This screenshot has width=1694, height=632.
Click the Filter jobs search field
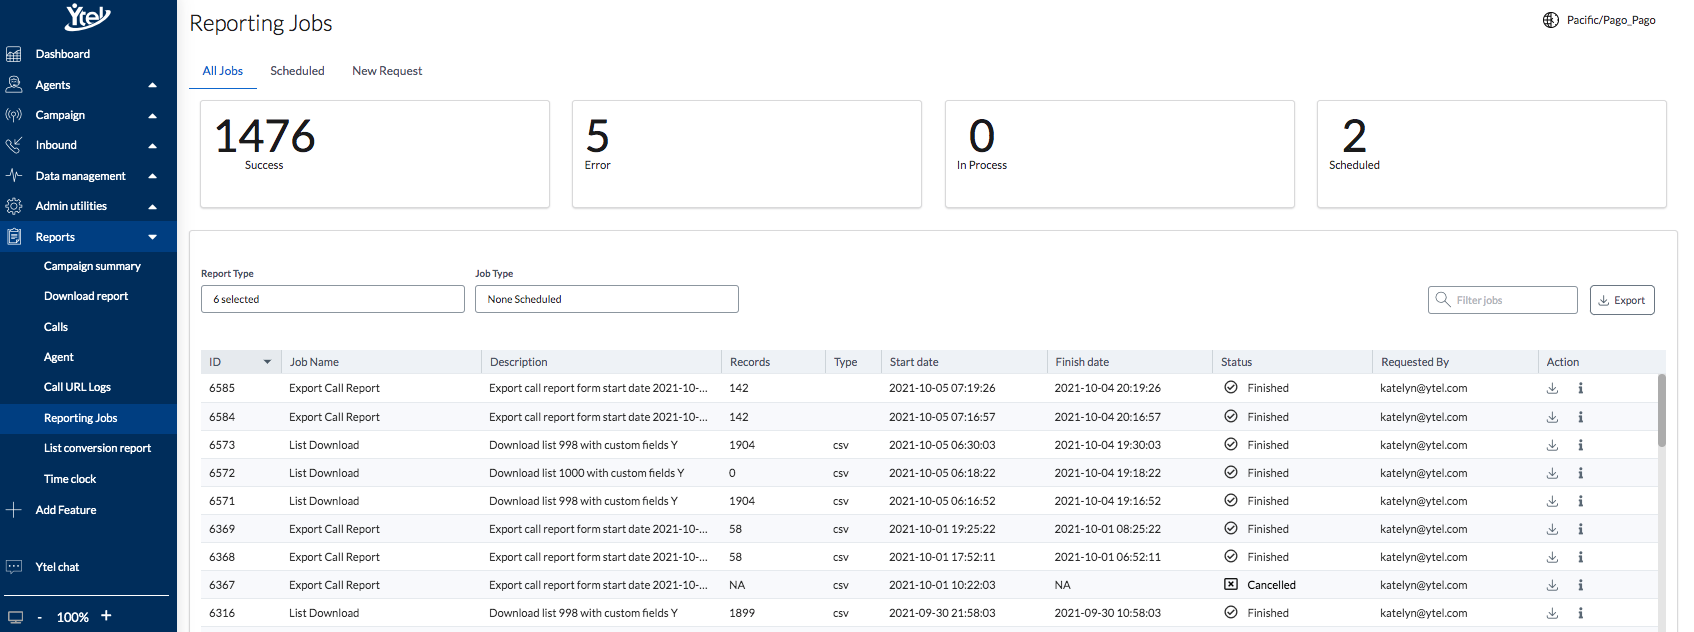point(1503,300)
